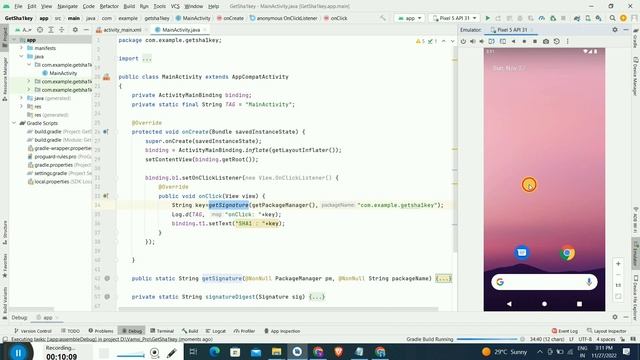640x360 pixels.
Task: Open the Emulator panel settings gear
Action: click(615, 30)
